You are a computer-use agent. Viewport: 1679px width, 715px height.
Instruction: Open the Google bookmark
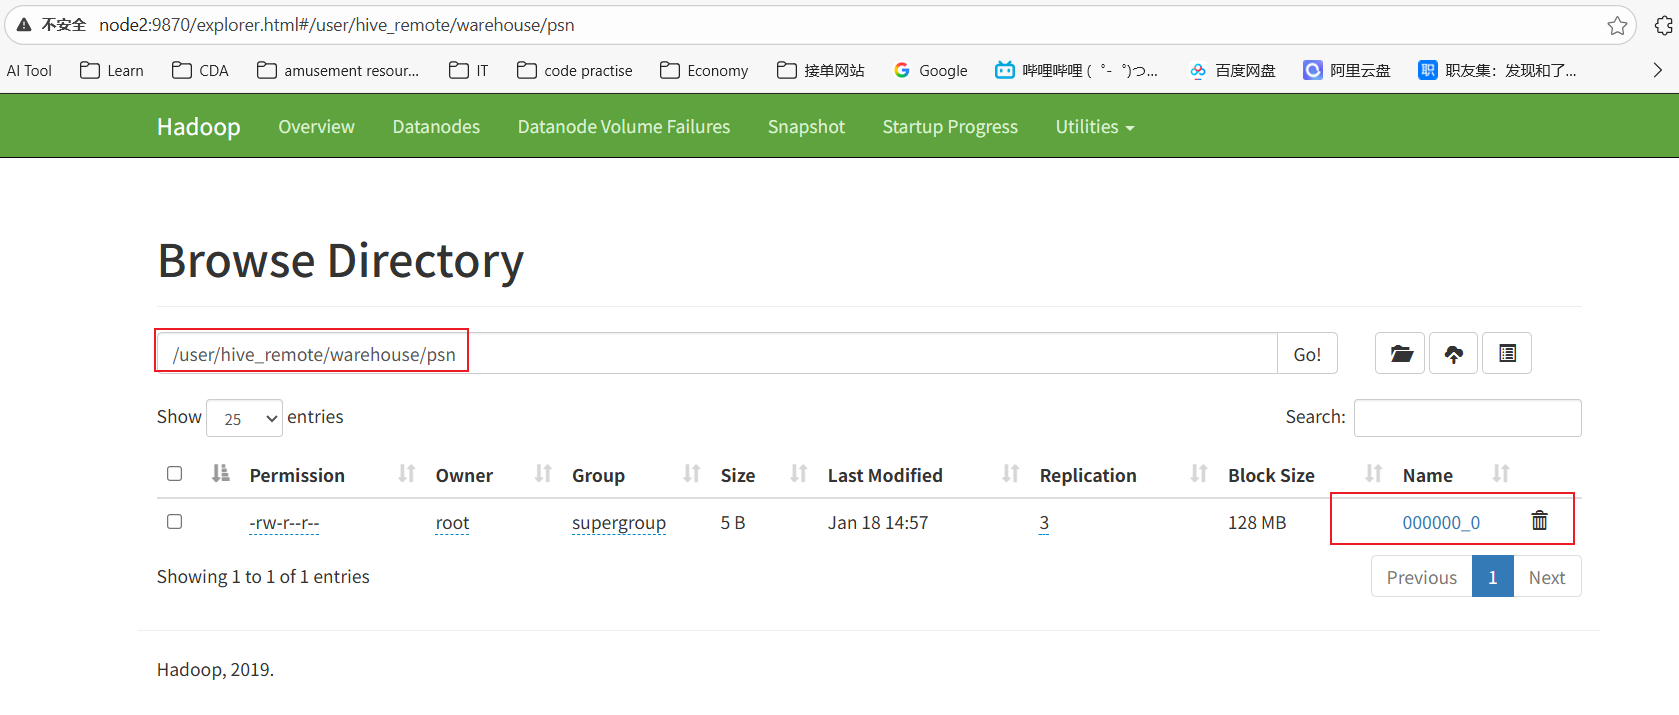click(x=931, y=70)
